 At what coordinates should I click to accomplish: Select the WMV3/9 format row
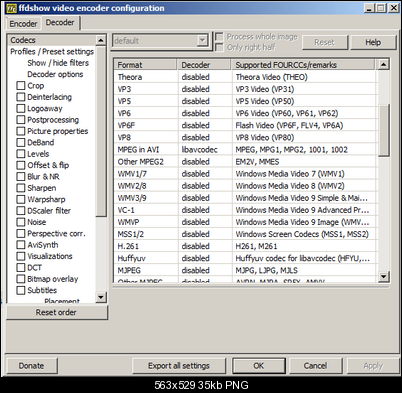(245, 198)
